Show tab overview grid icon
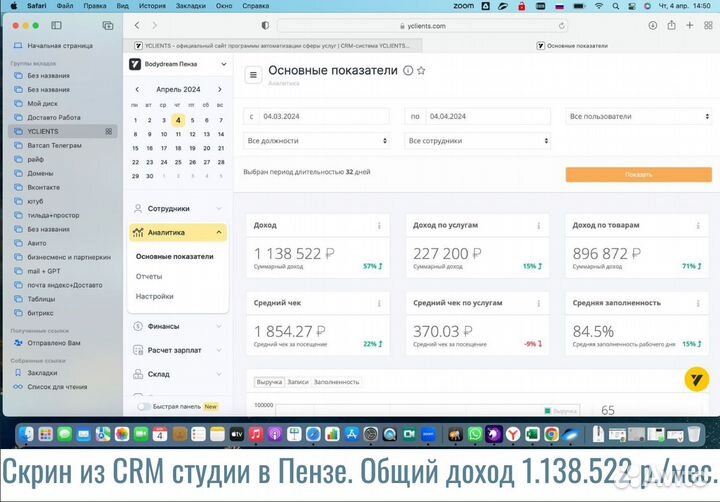The width and height of the screenshot is (720, 502). [708, 25]
